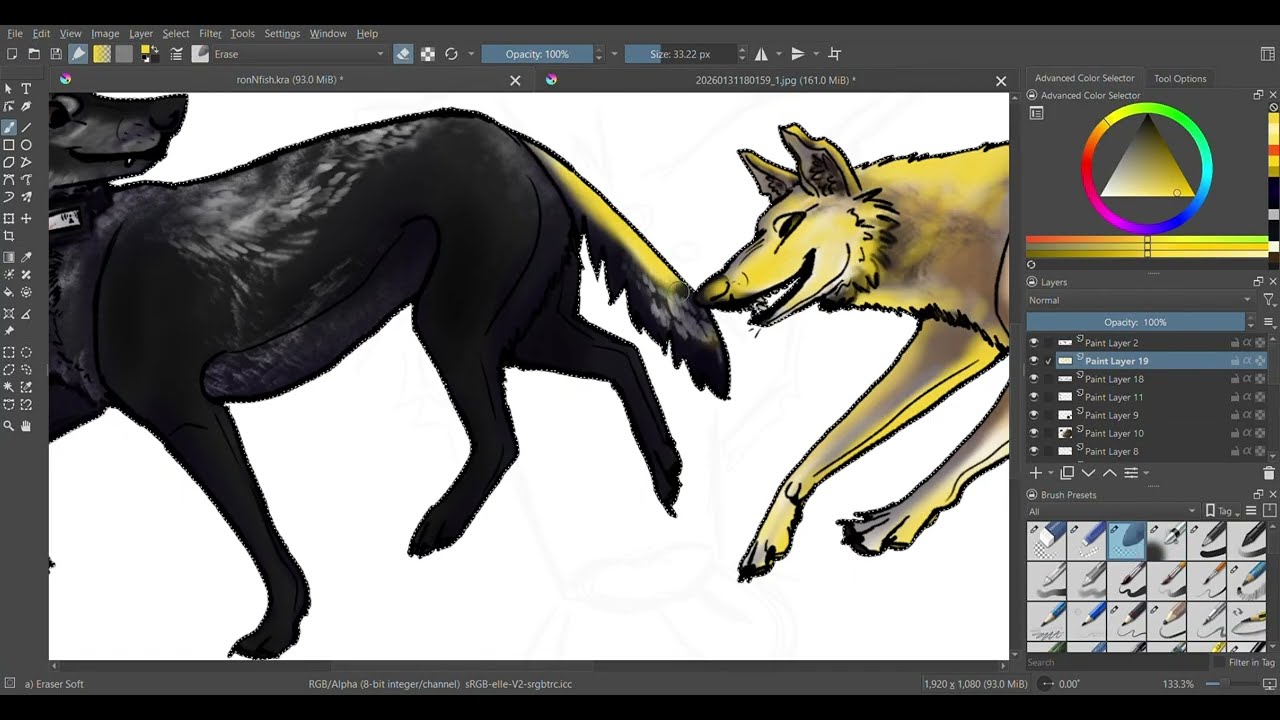Open the brush presets All tag dropdown

(x=1112, y=511)
